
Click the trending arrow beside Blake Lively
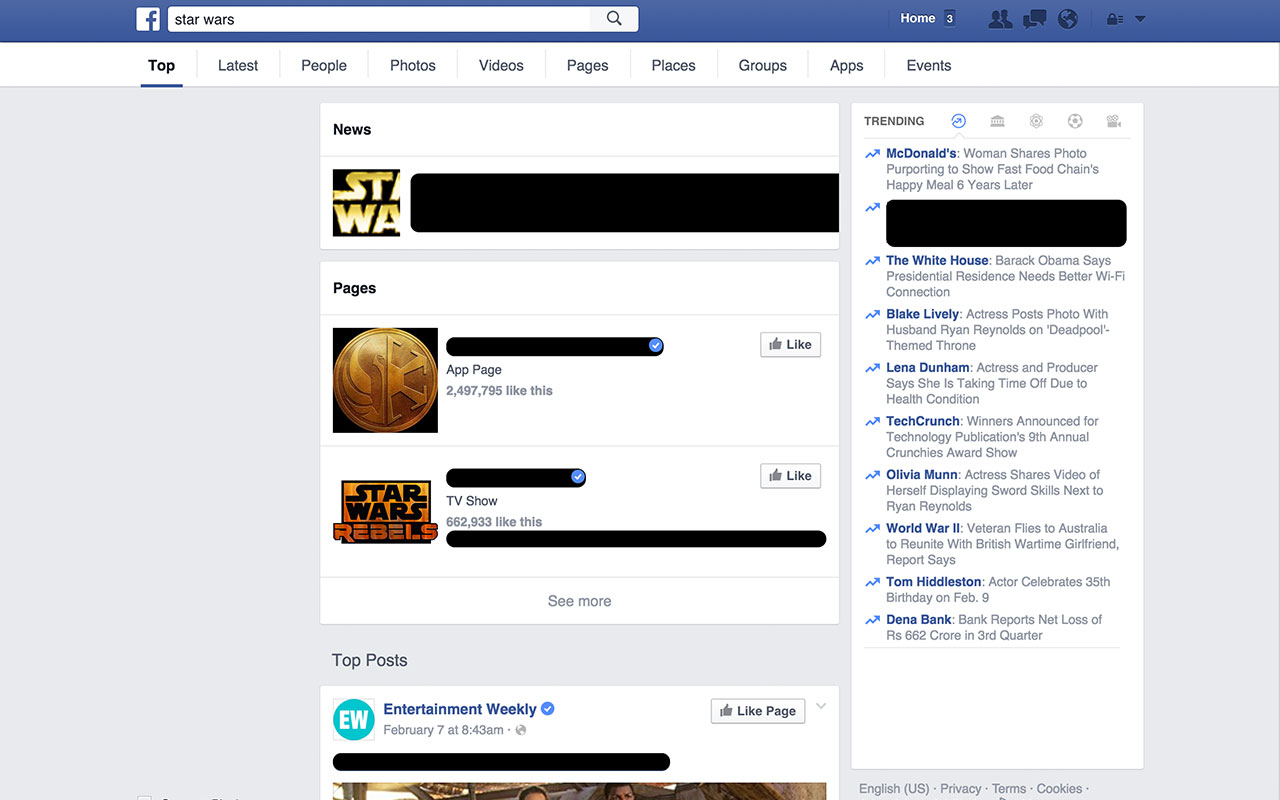(x=872, y=315)
